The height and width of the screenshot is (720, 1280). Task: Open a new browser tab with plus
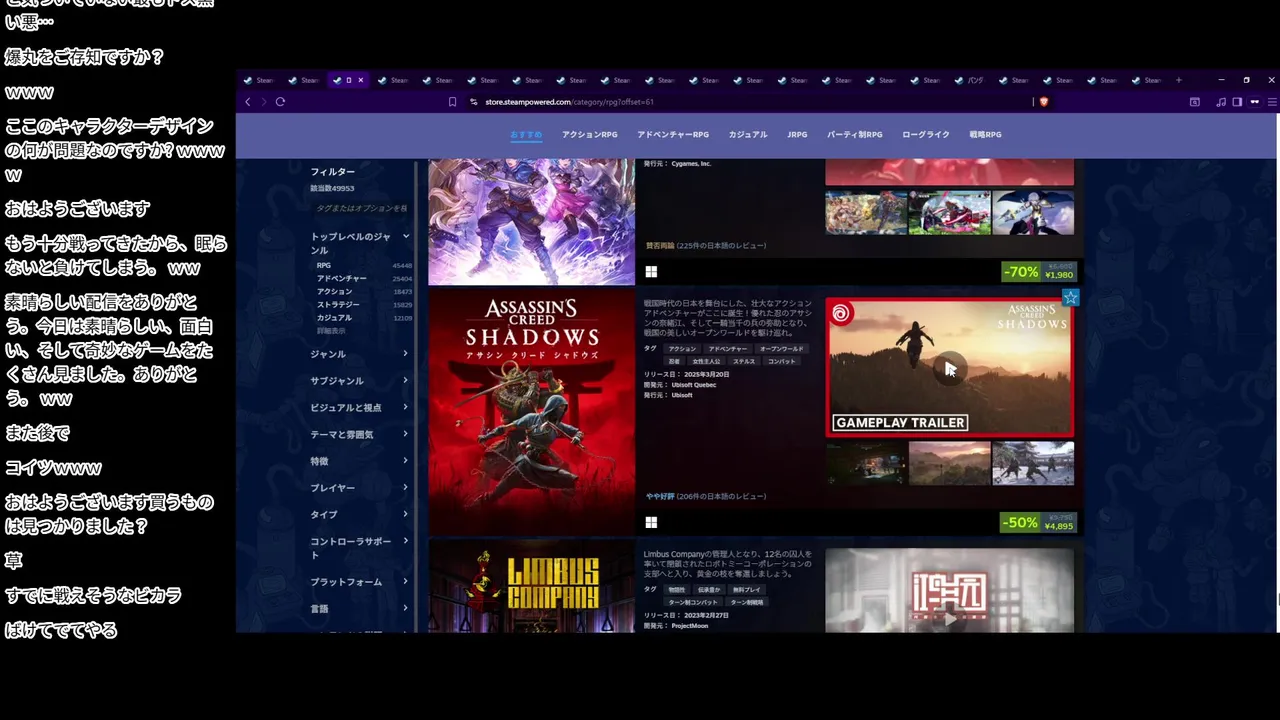coord(1178,80)
